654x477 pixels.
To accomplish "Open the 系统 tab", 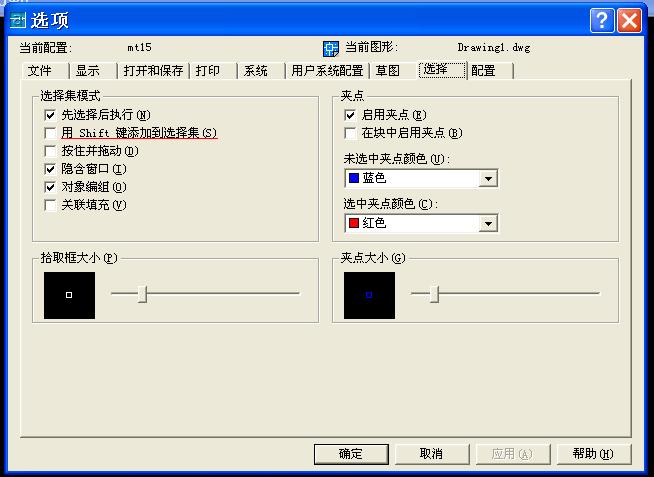I will point(261,70).
